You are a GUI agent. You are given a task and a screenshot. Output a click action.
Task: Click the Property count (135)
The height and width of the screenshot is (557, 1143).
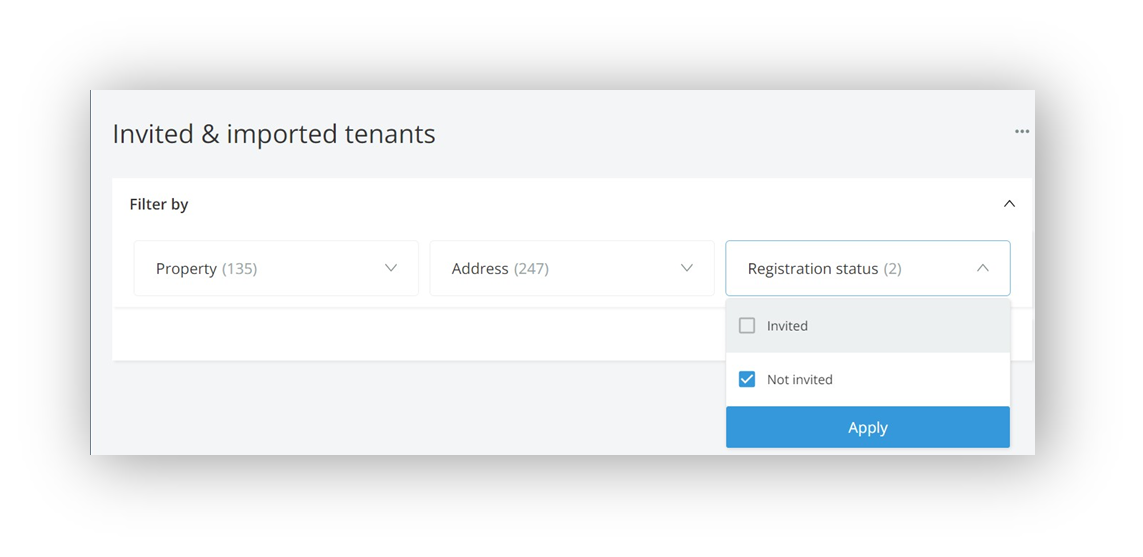(x=240, y=268)
